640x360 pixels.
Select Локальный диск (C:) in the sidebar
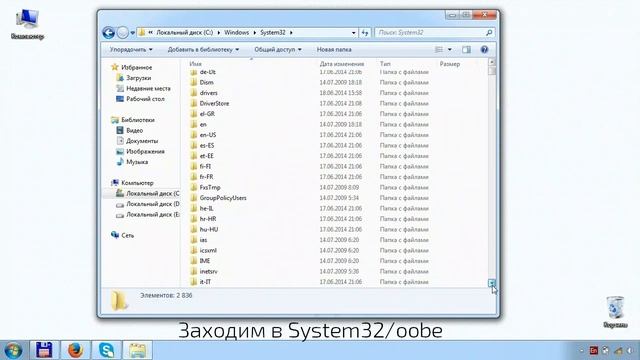point(153,193)
